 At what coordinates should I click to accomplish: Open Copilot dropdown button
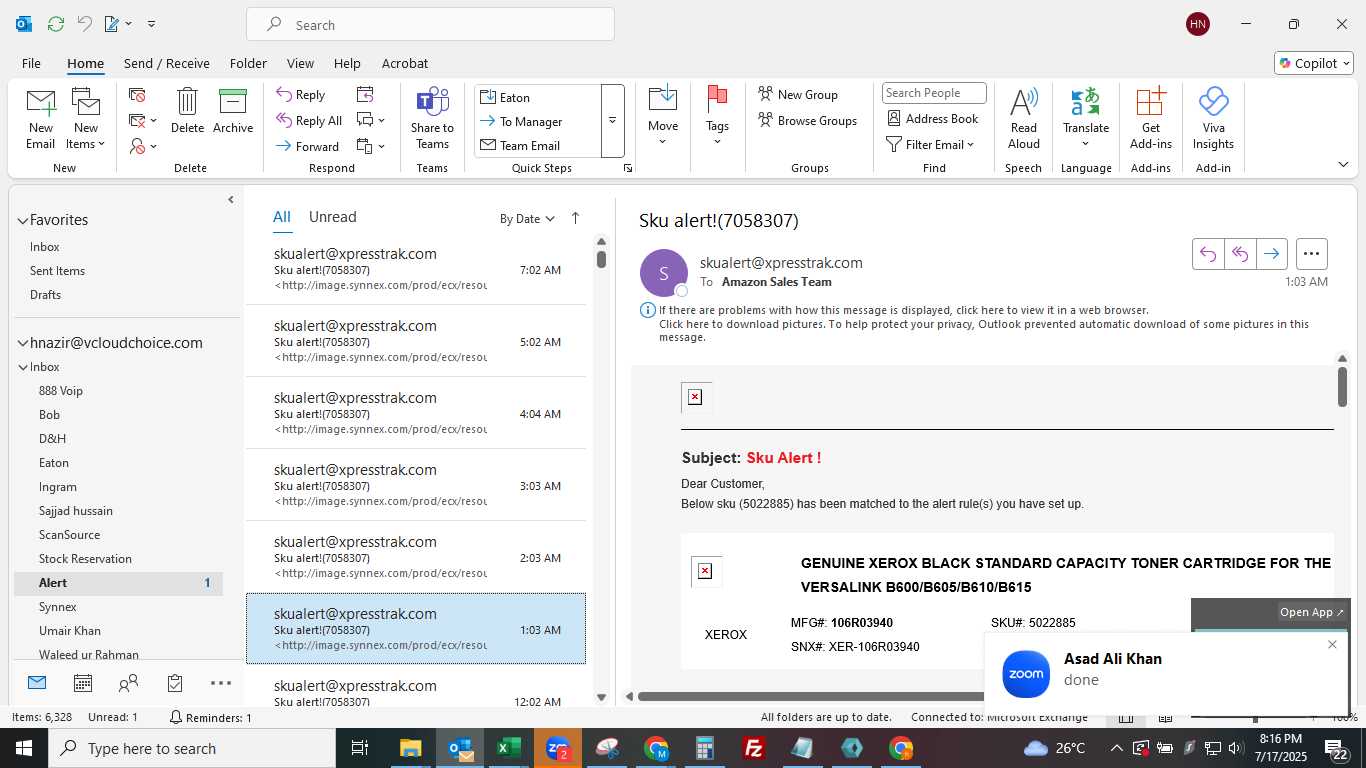point(1314,63)
